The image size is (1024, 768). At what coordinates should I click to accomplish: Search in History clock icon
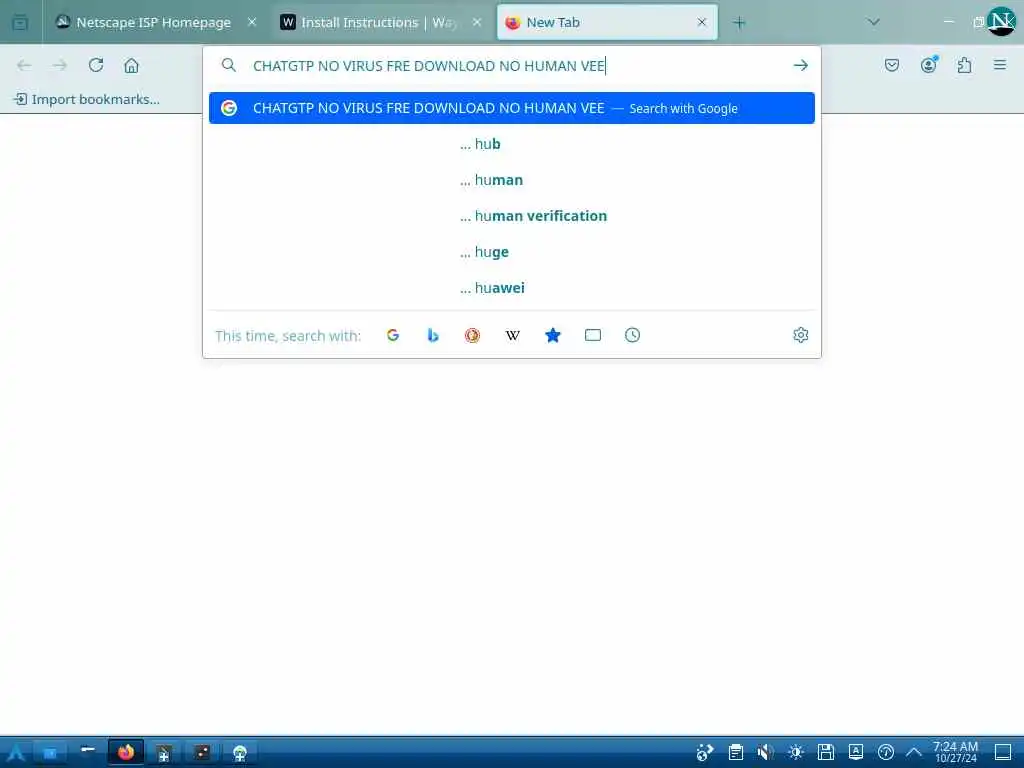click(632, 336)
